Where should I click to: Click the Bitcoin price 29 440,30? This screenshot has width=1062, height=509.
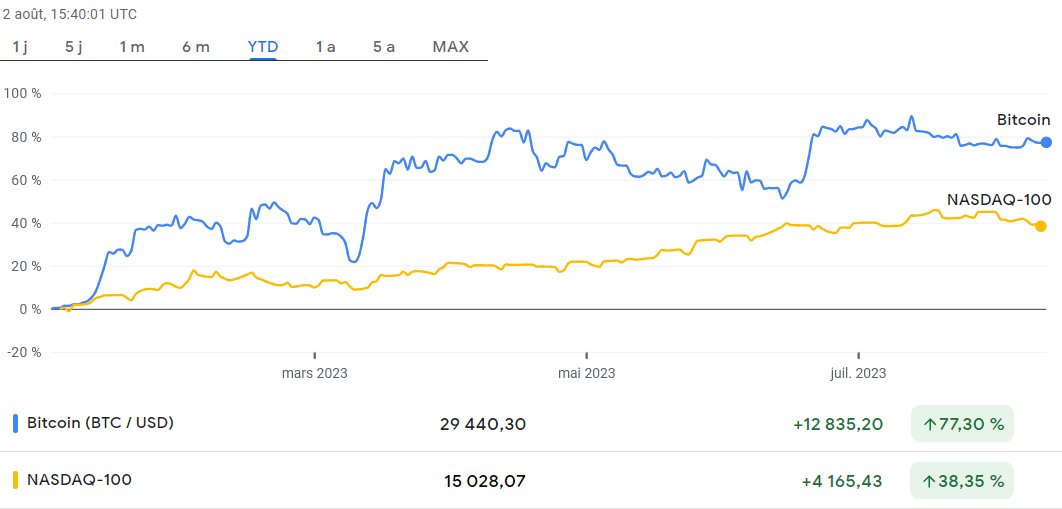[x=483, y=424]
